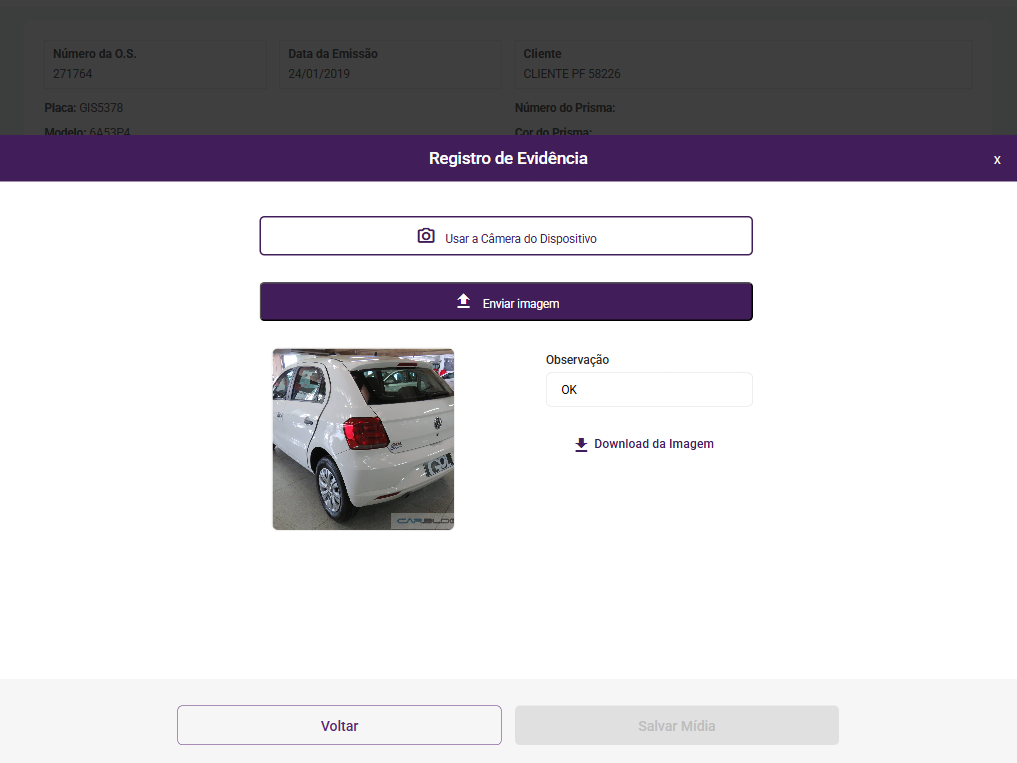The height and width of the screenshot is (763, 1017).
Task: Click 'Usar a Câmera do Dispositivo' label
Action: click(521, 239)
